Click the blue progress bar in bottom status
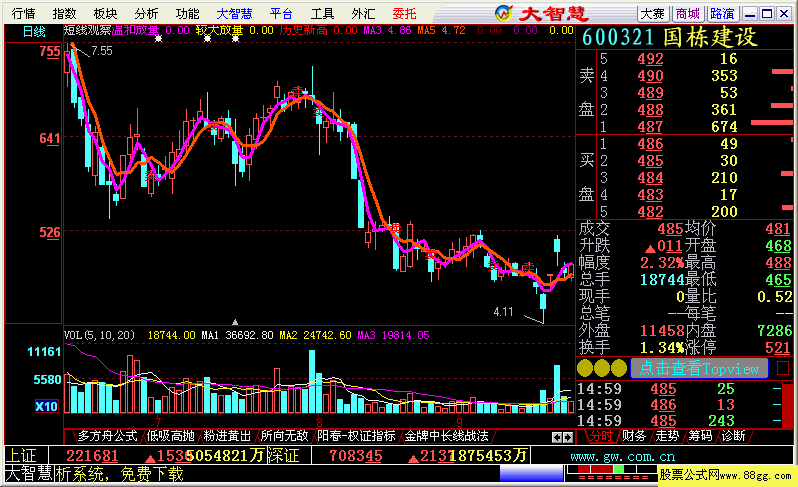The width and height of the screenshot is (798, 487). point(531,473)
